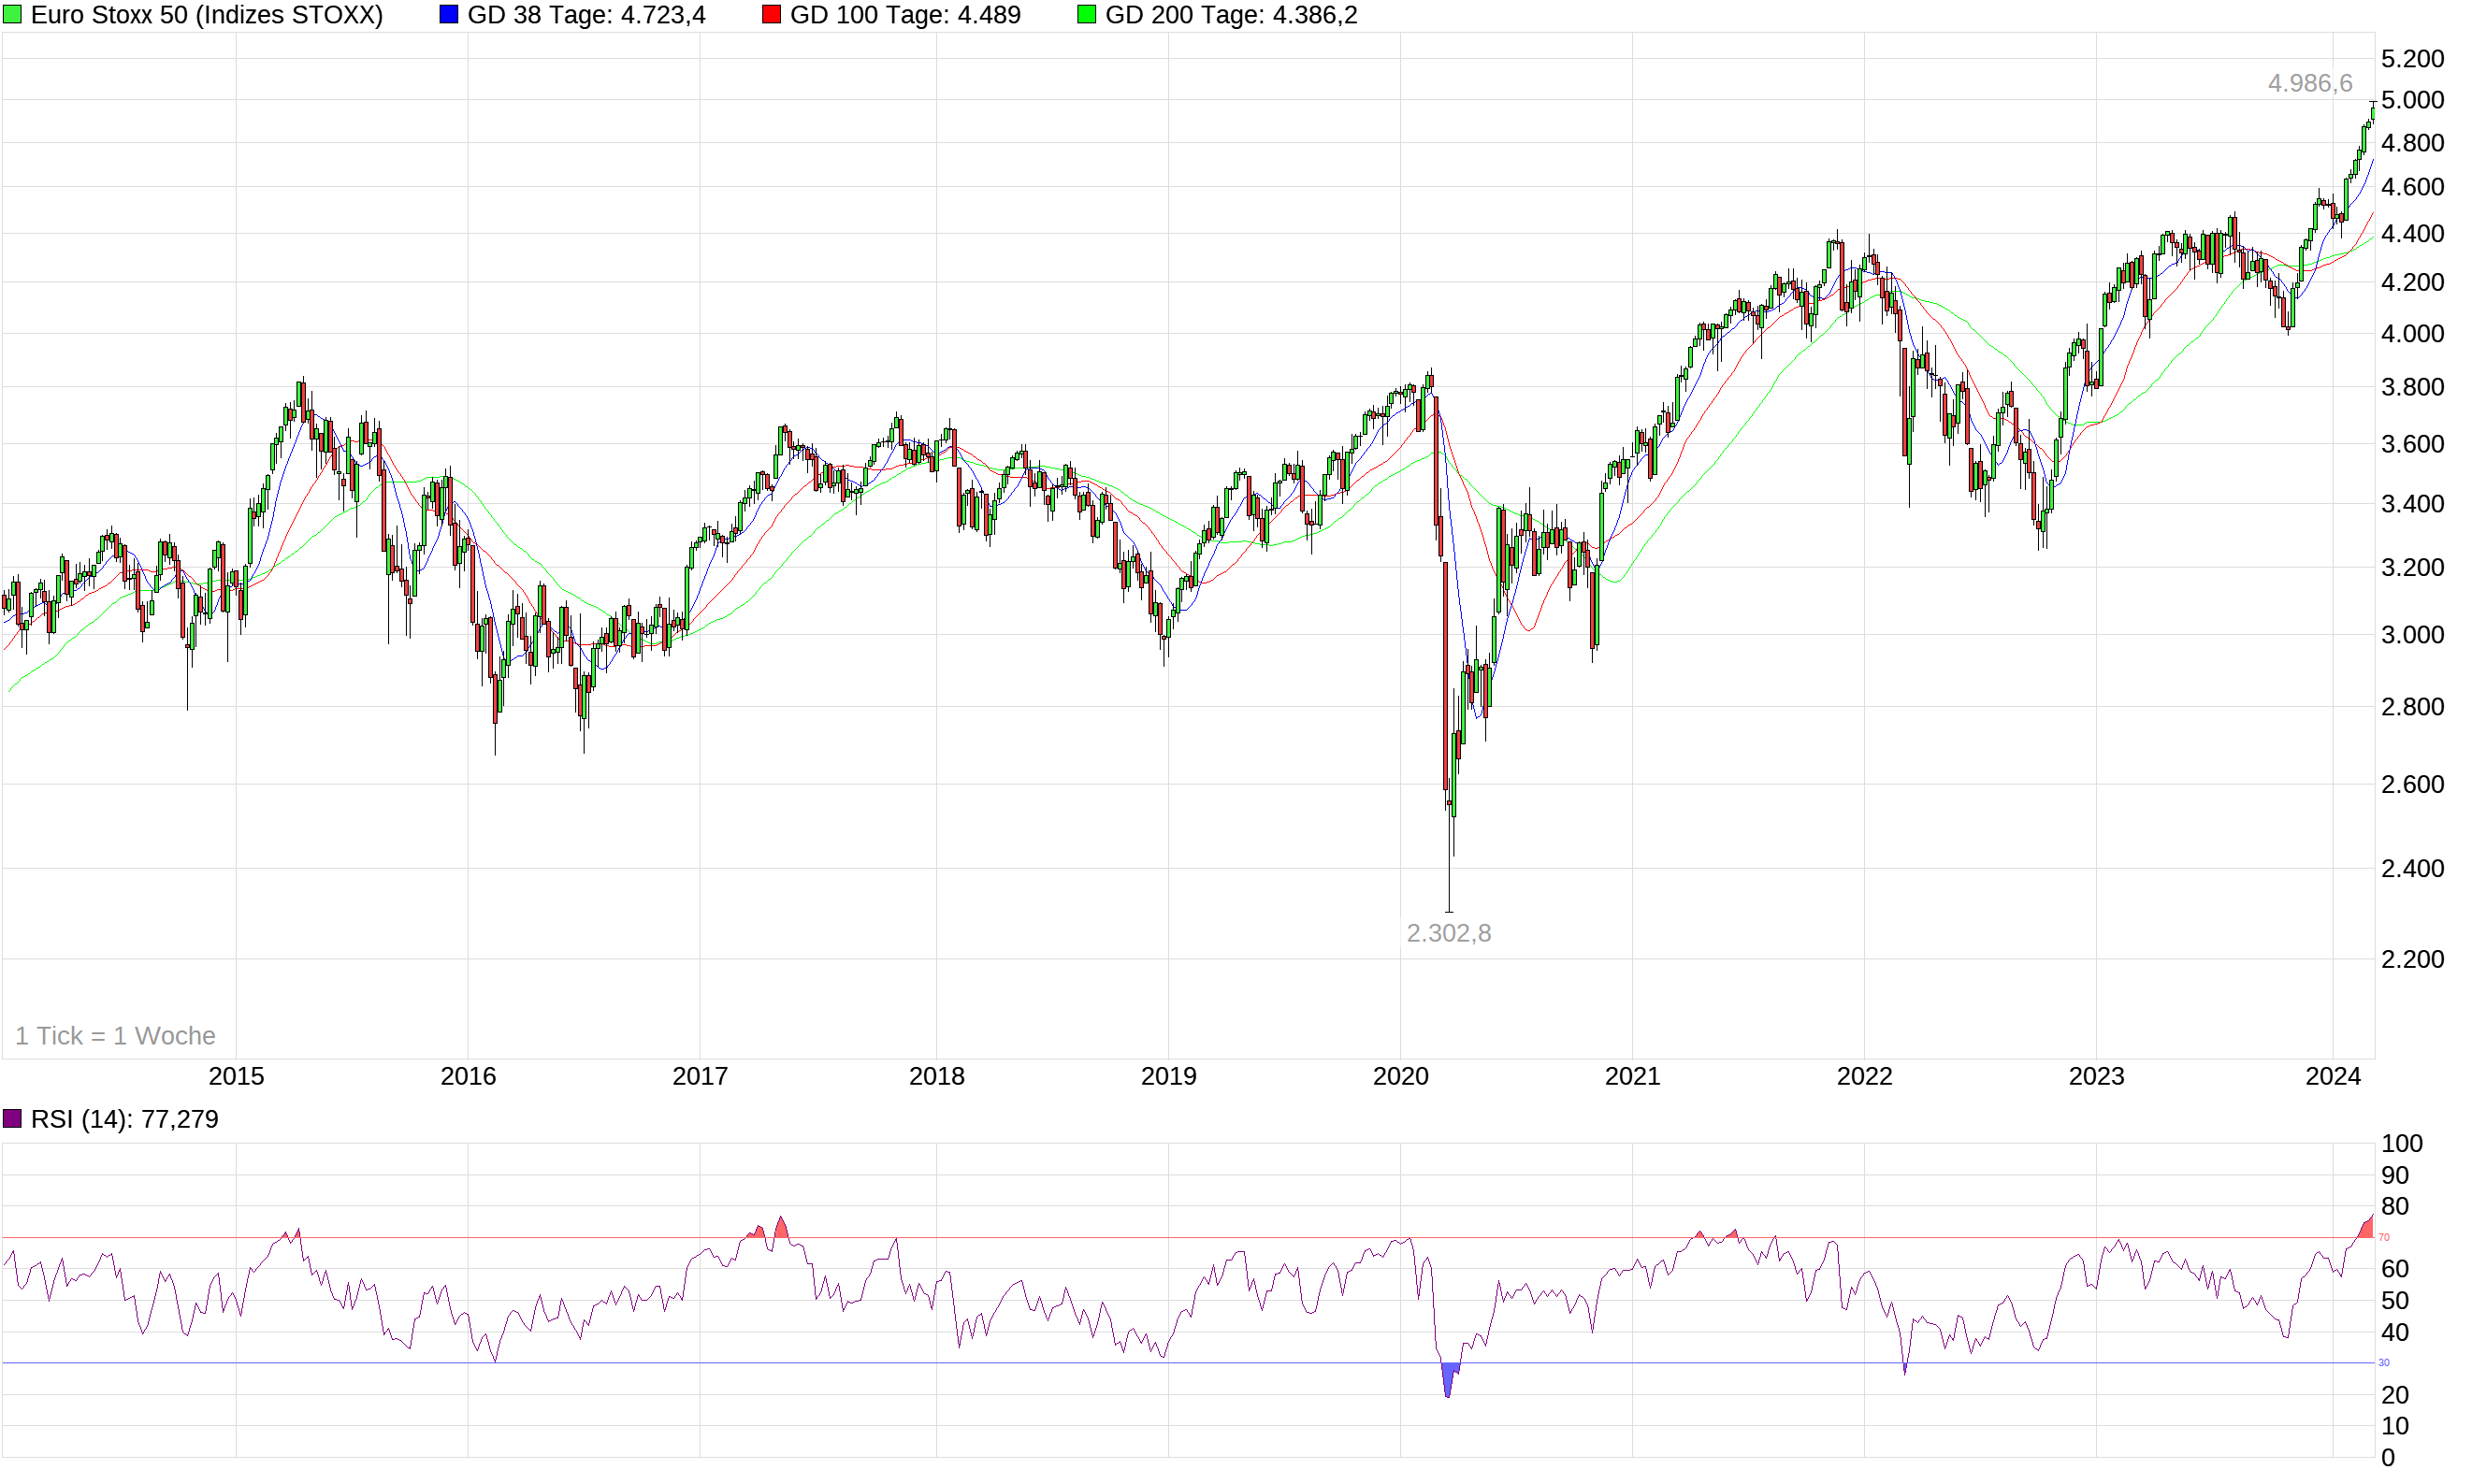Click the purple RSI (14) legend swatch
Viewport: 2472px width, 1484px height.
tap(12, 1118)
